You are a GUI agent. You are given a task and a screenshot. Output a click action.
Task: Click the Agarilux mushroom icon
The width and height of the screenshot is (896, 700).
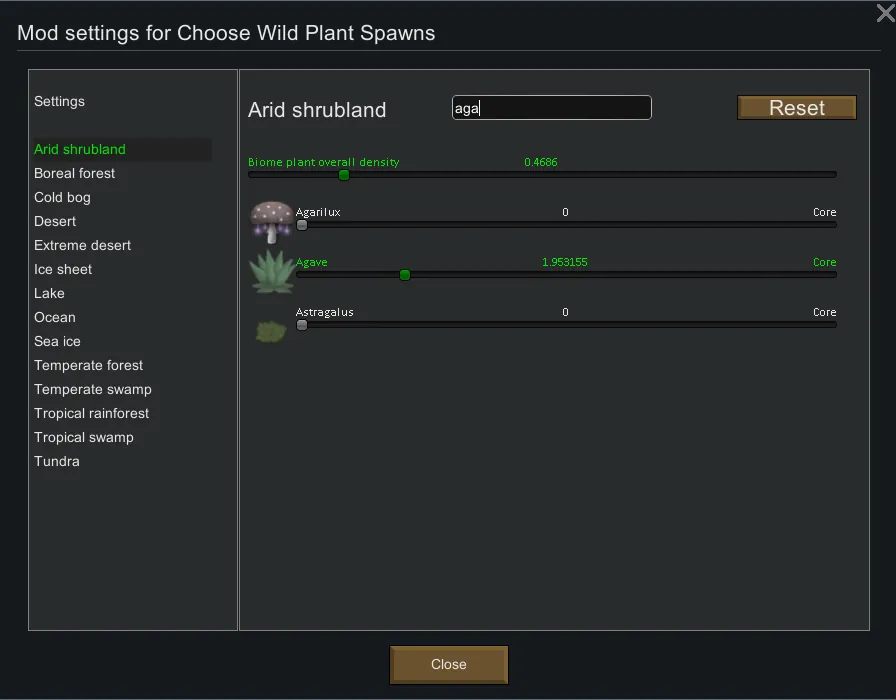tap(271, 221)
